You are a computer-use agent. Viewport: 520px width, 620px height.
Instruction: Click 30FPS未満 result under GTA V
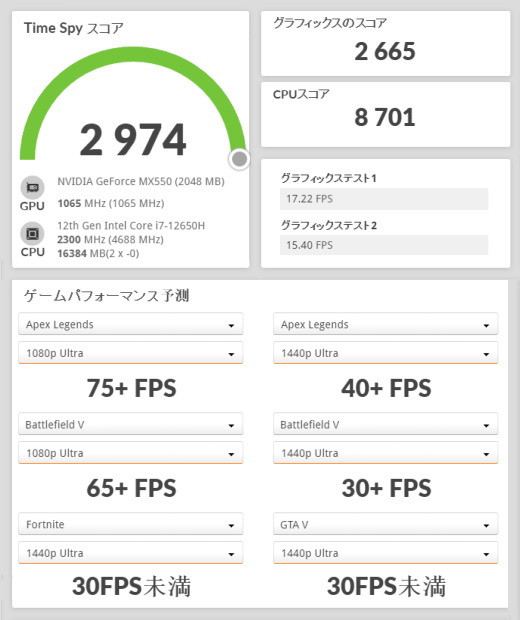(x=386, y=586)
